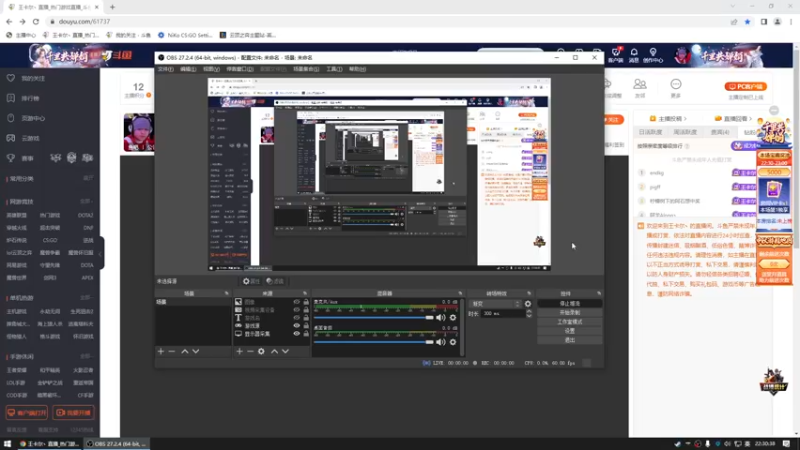Increase the 300 ms transition duration
Image resolution: width=800 pixels, height=450 pixels.
coord(529,311)
